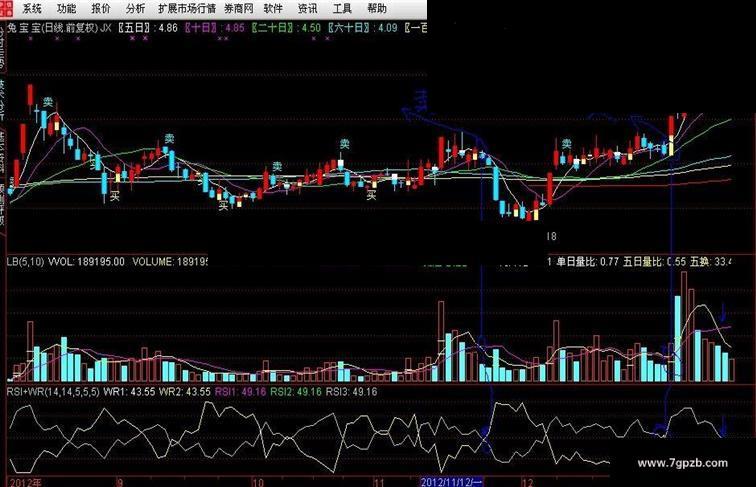Open the 帮助 menu
This screenshot has width=756, height=487.
click(377, 8)
